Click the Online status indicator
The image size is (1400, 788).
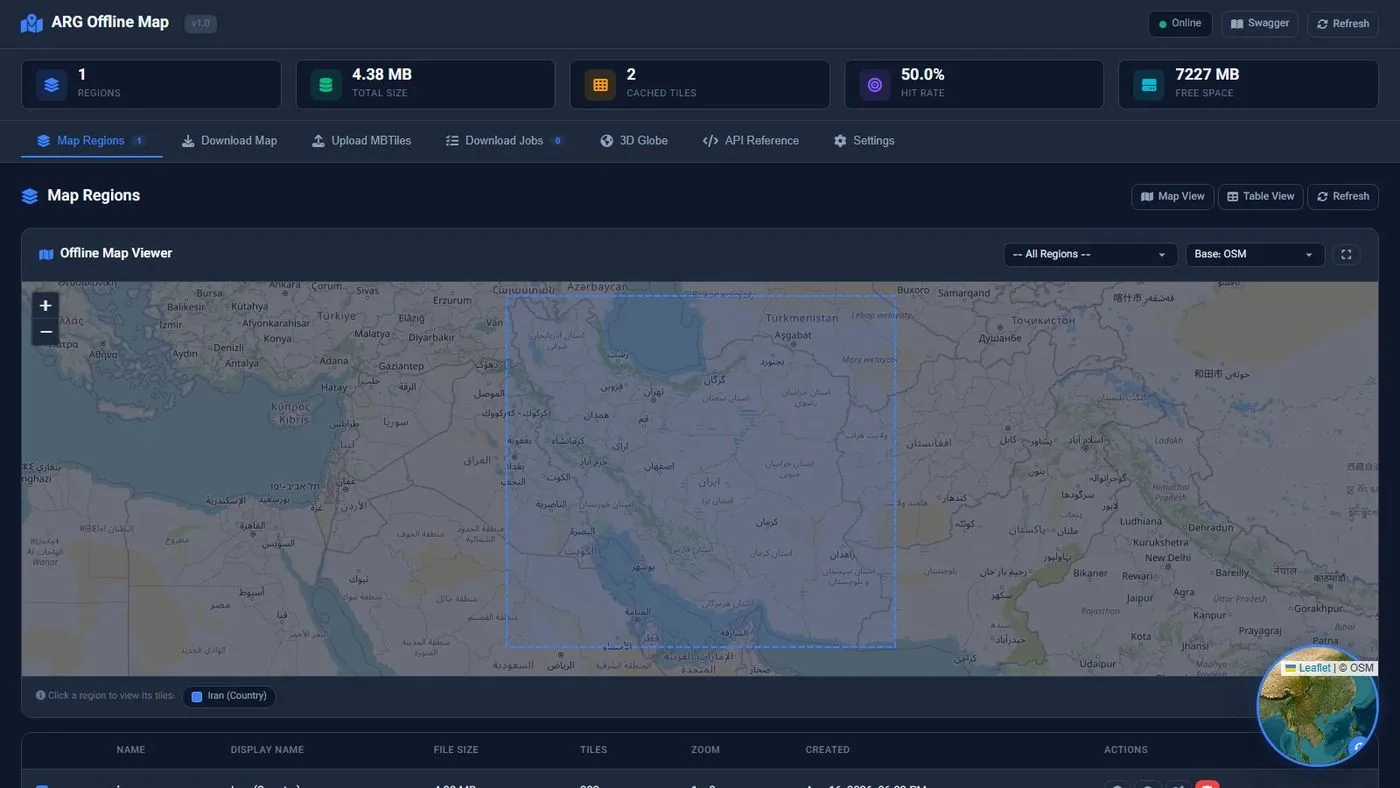pos(1180,23)
